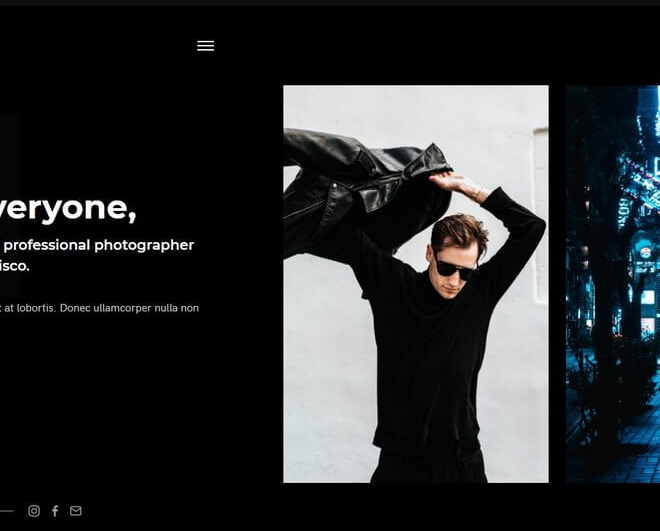Open the hamburger menu

click(205, 45)
